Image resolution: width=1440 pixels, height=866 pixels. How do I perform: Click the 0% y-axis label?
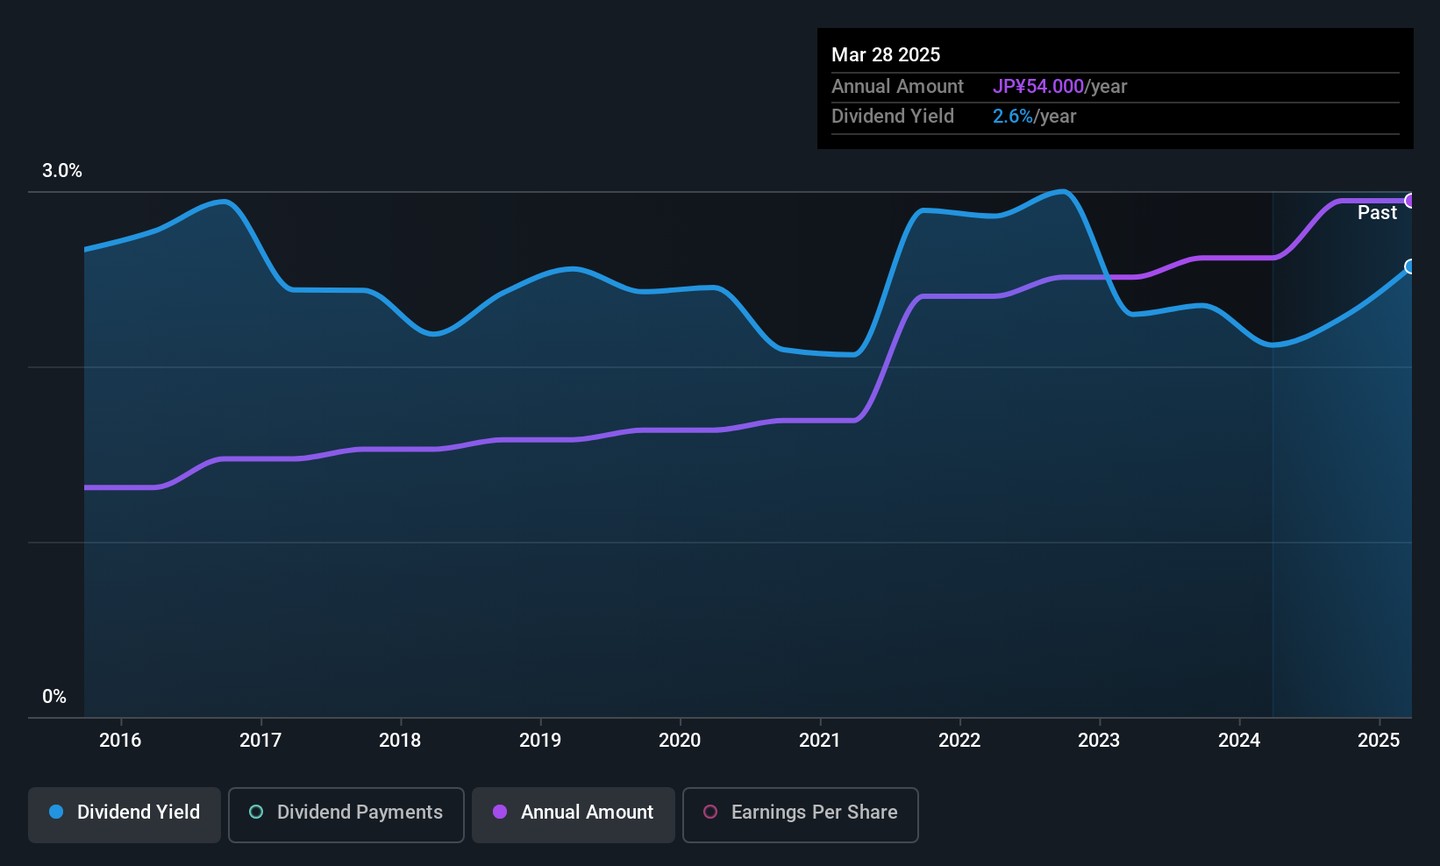54,697
